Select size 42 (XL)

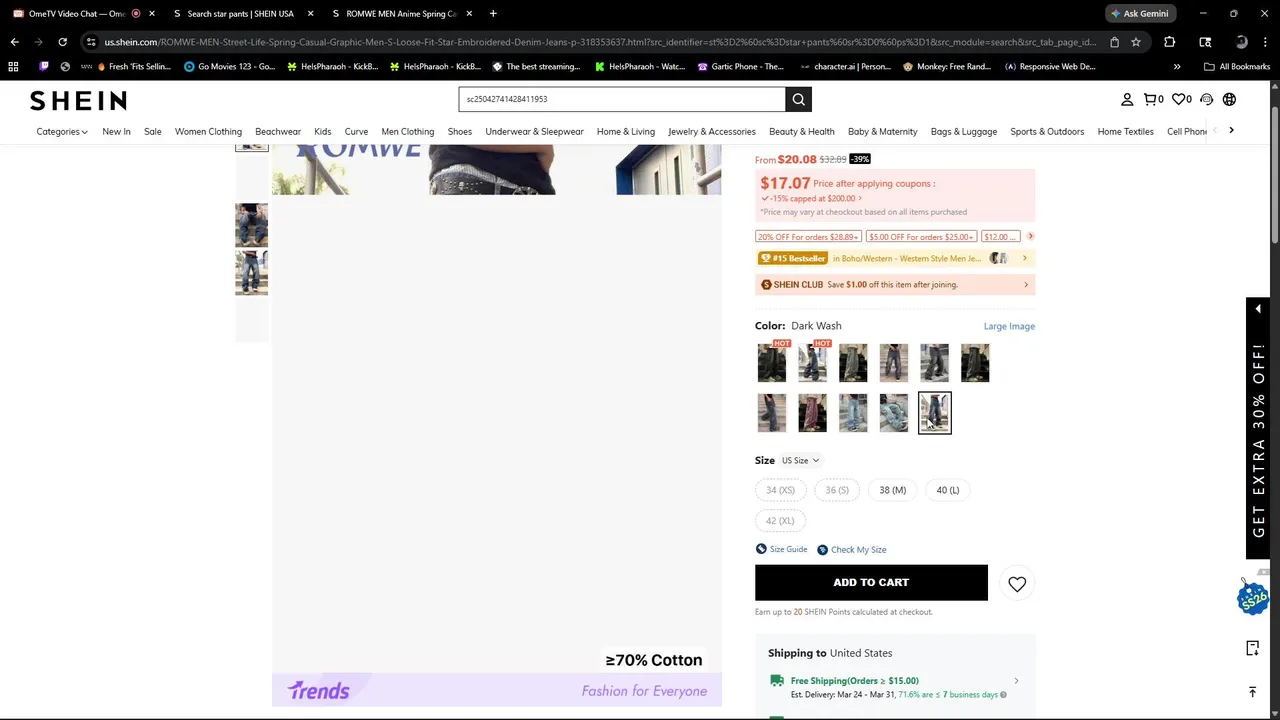click(780, 520)
